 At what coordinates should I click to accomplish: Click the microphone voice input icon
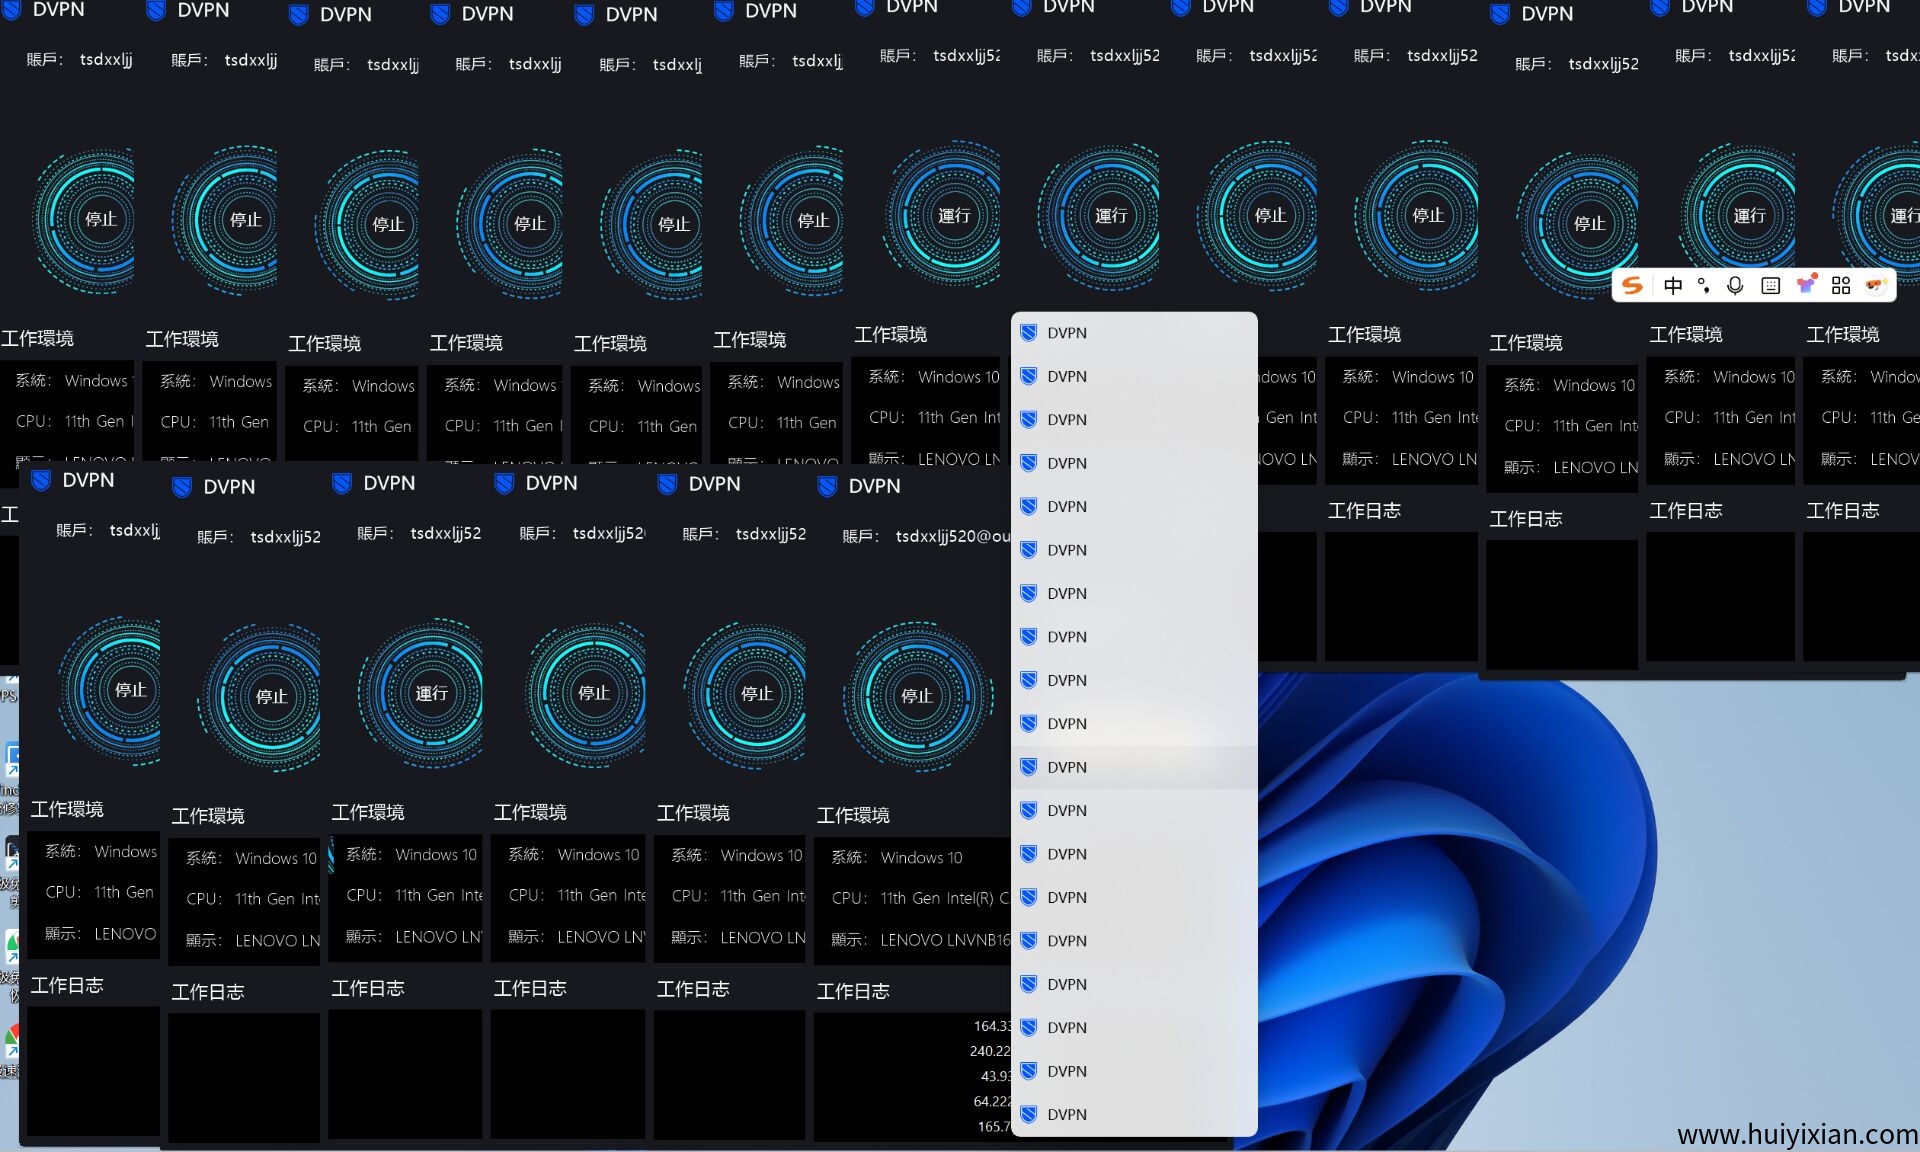(1735, 286)
